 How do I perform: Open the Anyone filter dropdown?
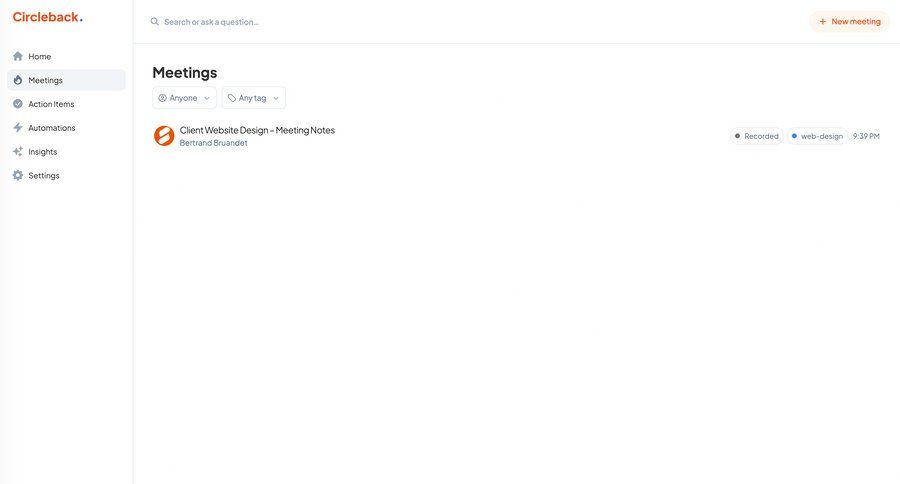pyautogui.click(x=184, y=98)
